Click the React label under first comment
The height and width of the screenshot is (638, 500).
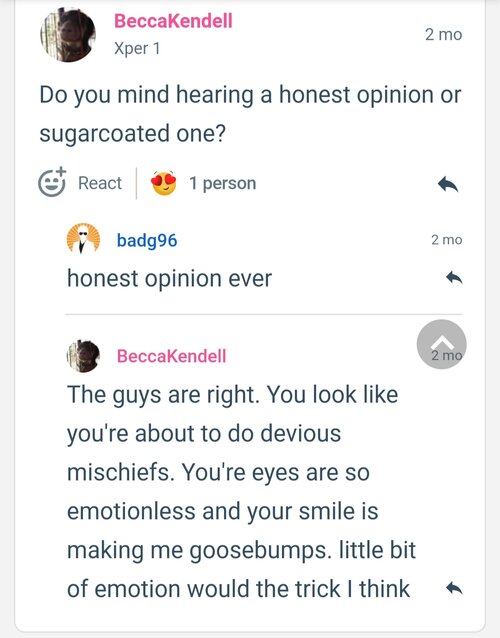point(100,183)
